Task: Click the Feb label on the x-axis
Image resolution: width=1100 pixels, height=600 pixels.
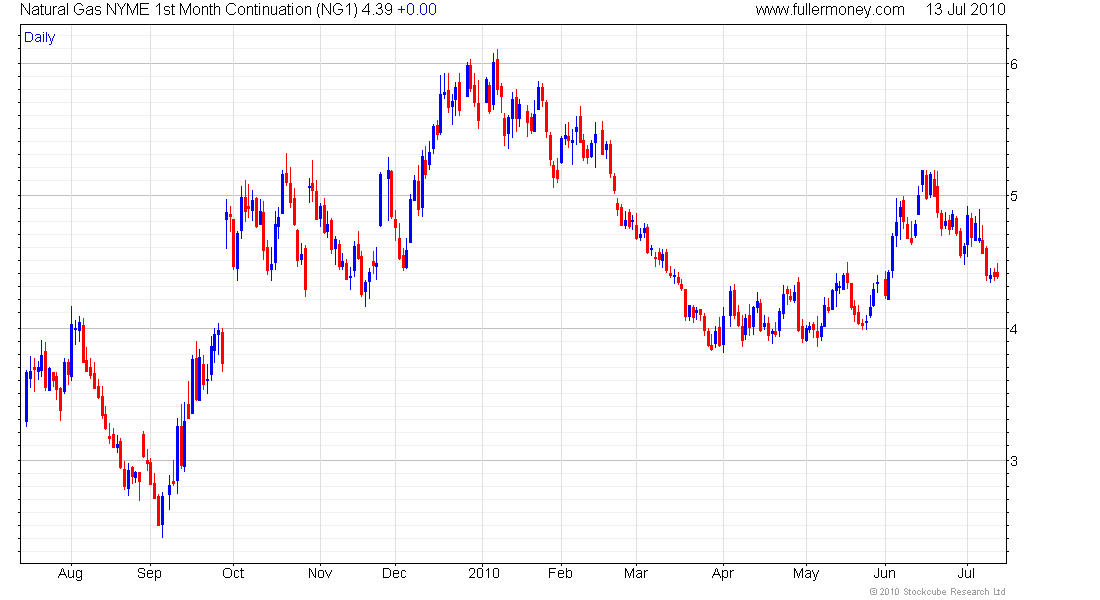Action: [x=560, y=573]
